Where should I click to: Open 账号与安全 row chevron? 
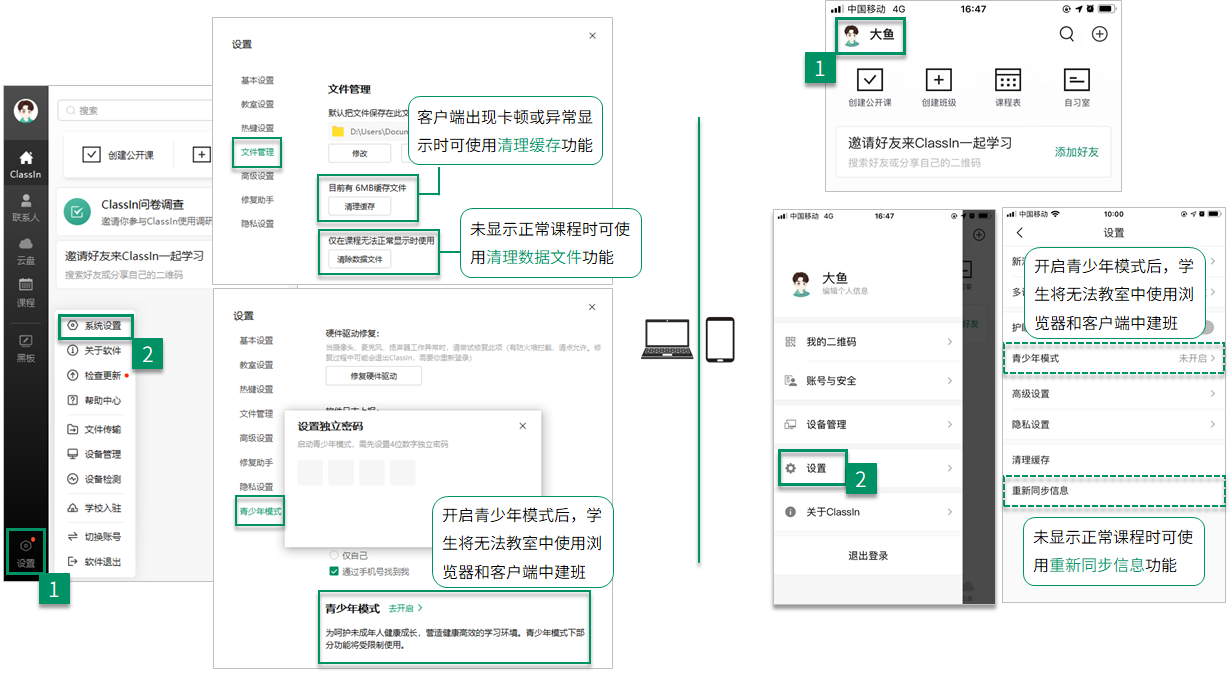949,380
